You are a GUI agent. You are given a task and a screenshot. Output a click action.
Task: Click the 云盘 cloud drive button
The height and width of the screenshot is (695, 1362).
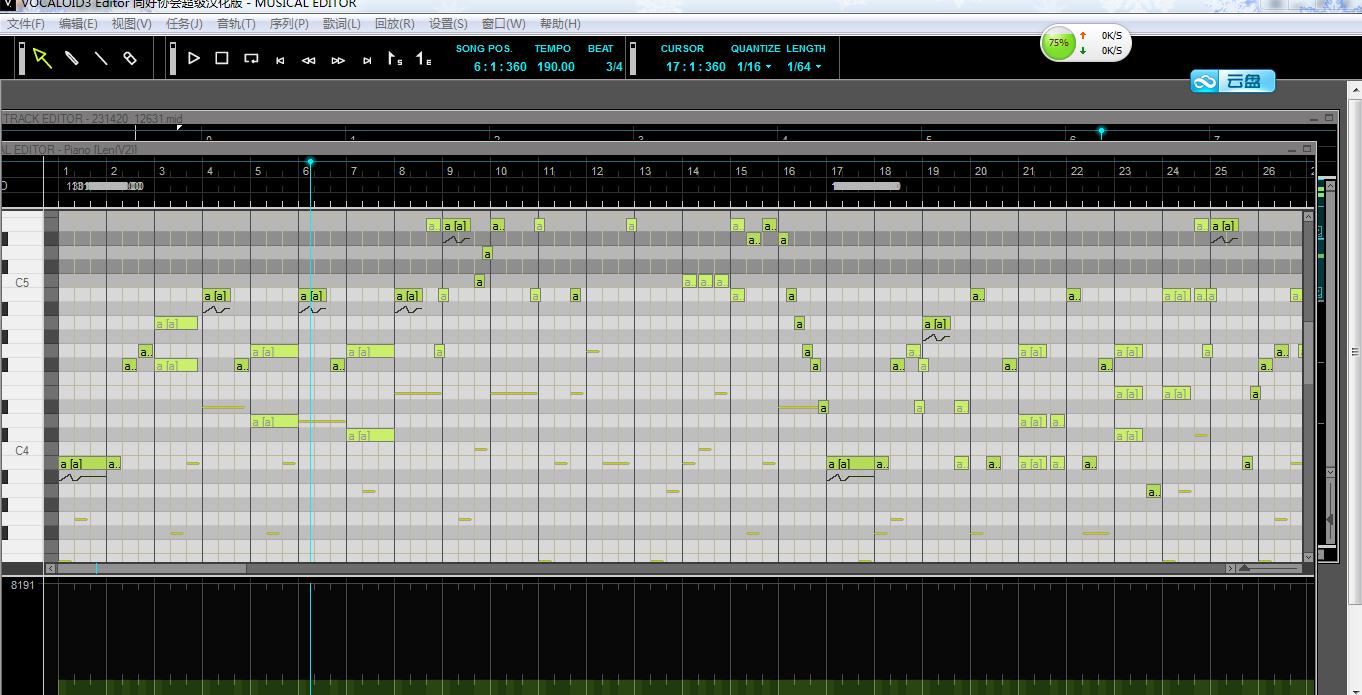pos(1233,82)
